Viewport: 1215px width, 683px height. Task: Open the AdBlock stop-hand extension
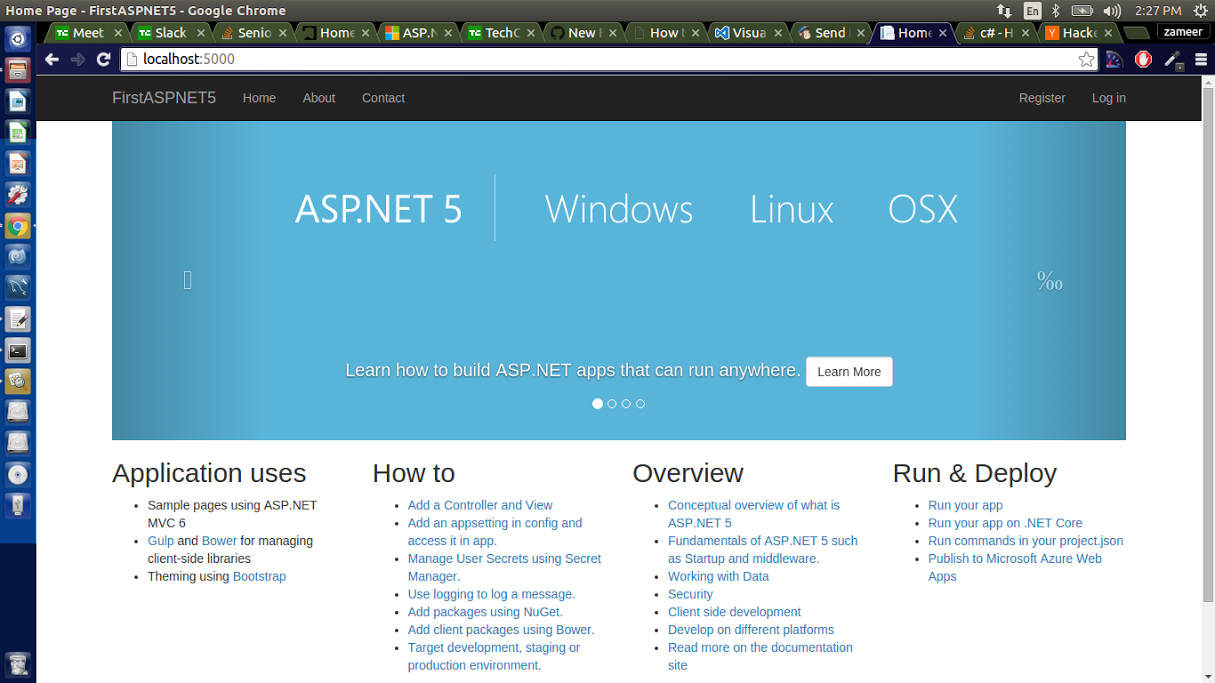pos(1143,59)
